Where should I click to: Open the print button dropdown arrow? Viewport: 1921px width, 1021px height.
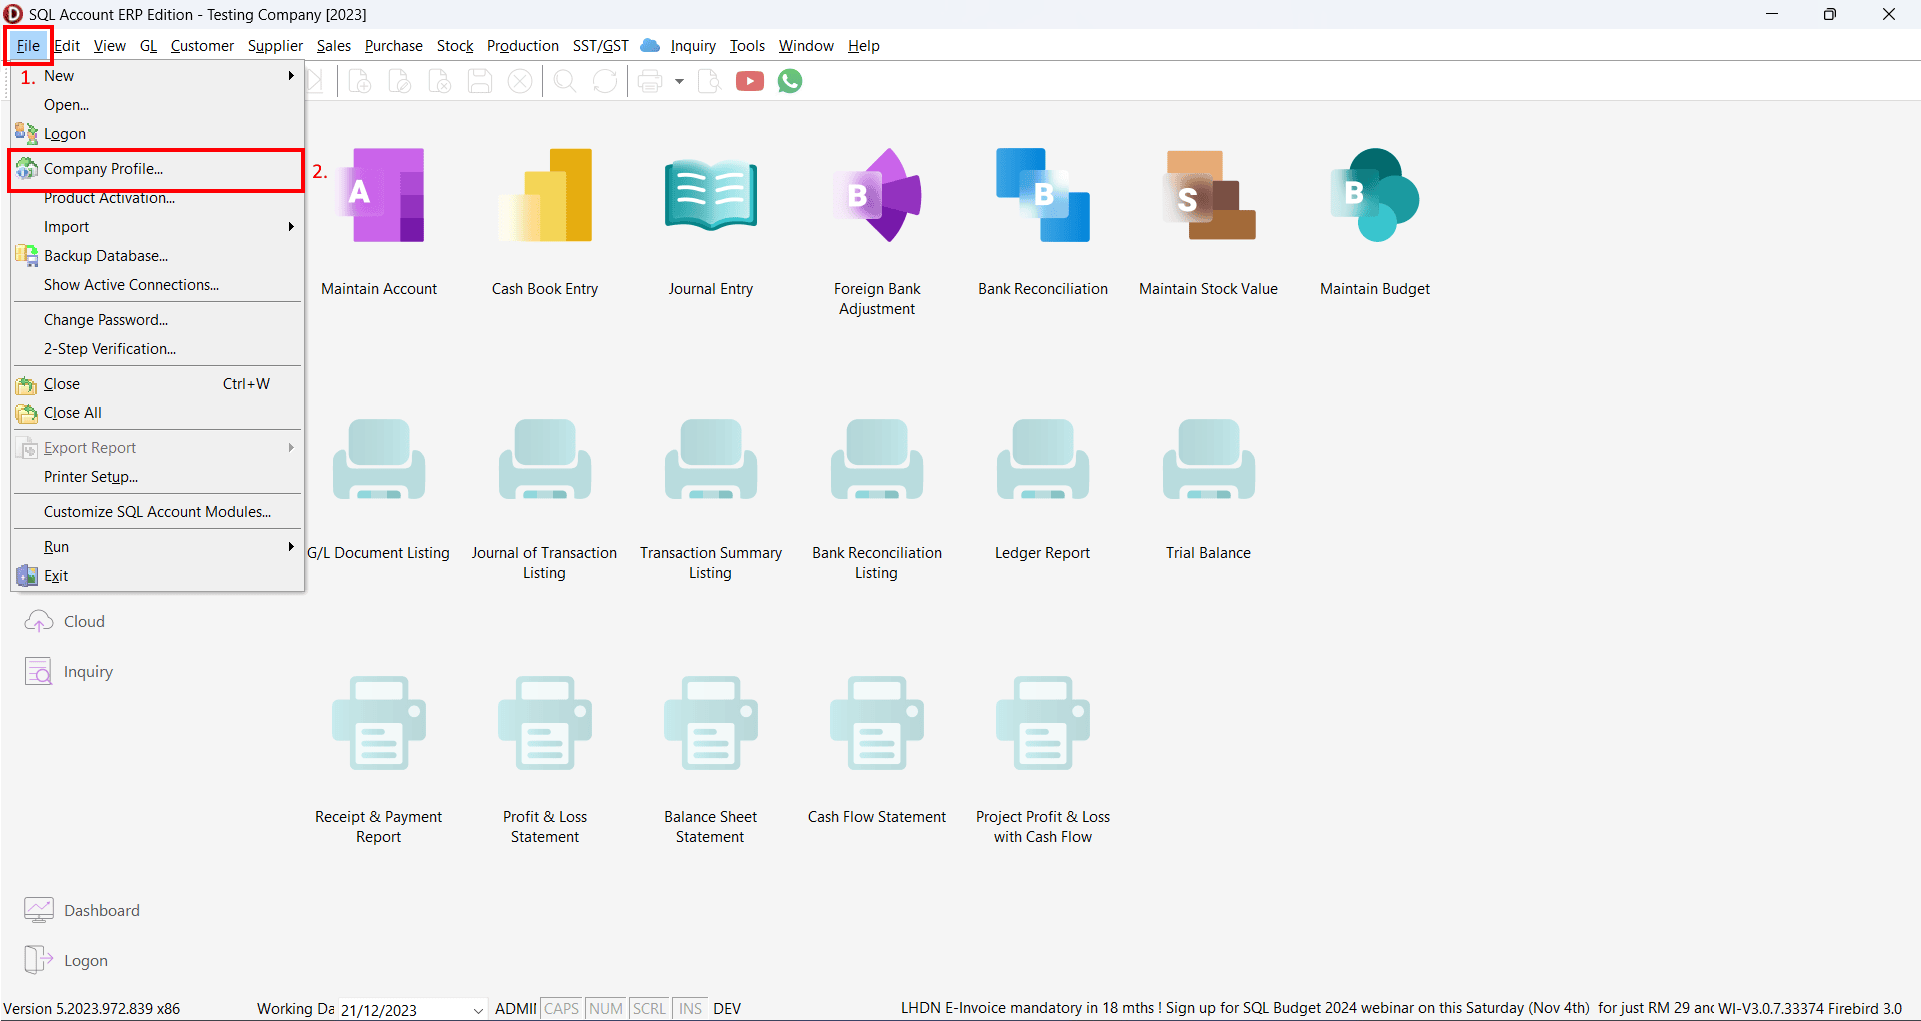(679, 82)
